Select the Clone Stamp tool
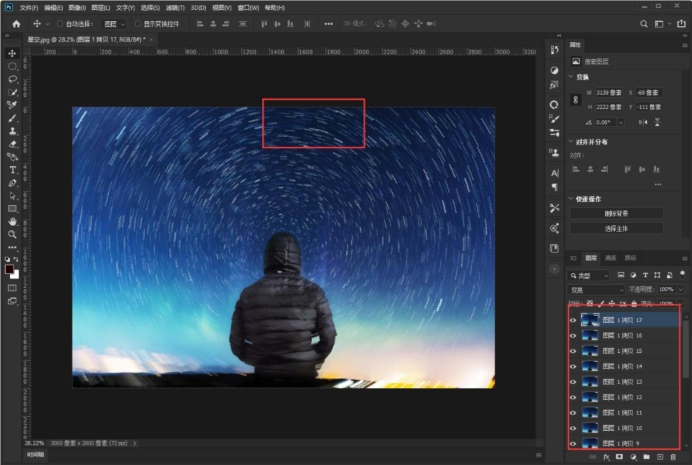Image resolution: width=692 pixels, height=465 pixels. tap(12, 131)
